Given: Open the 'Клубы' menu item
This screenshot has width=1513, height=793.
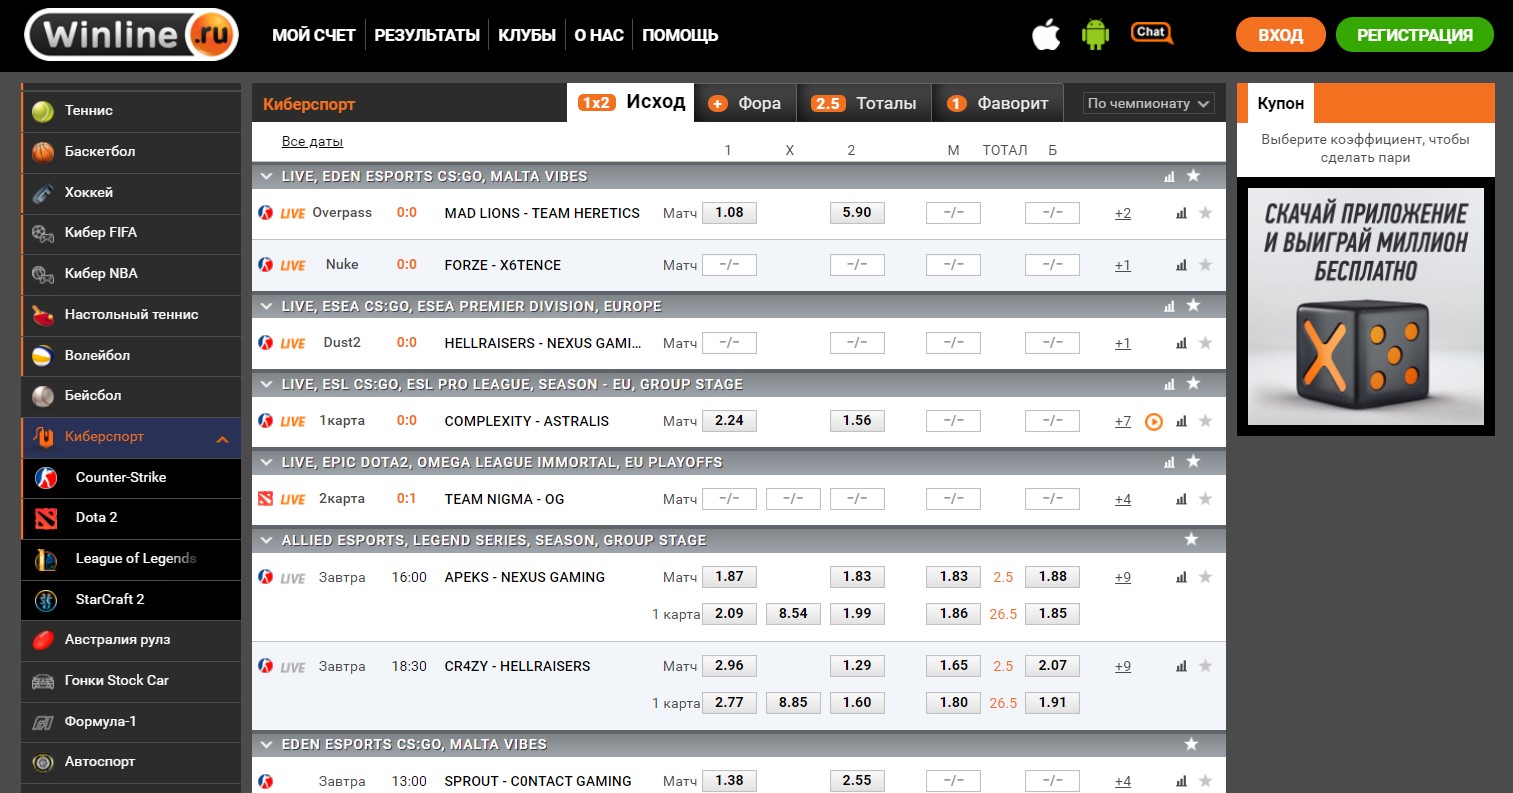Looking at the screenshot, I should point(527,35).
